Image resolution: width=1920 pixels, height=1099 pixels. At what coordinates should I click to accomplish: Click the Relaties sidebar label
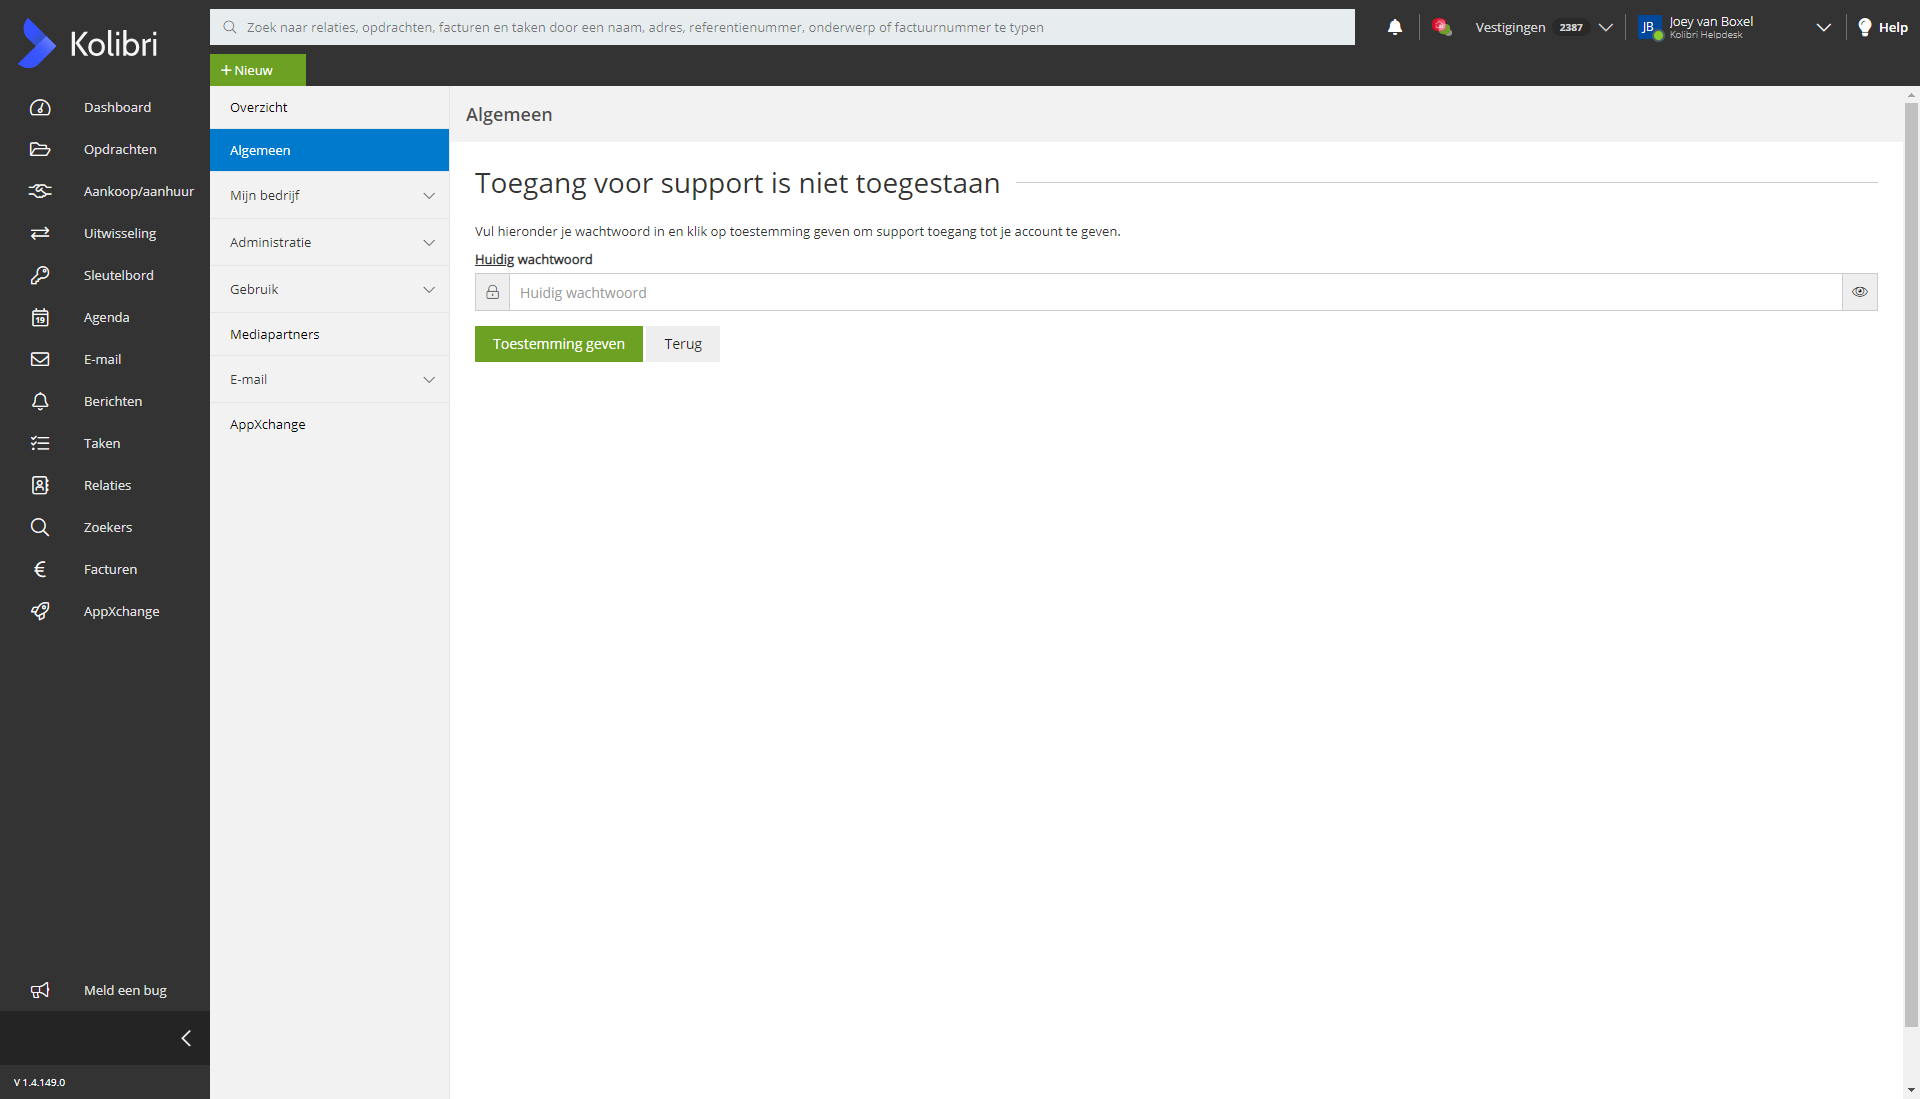(x=107, y=485)
